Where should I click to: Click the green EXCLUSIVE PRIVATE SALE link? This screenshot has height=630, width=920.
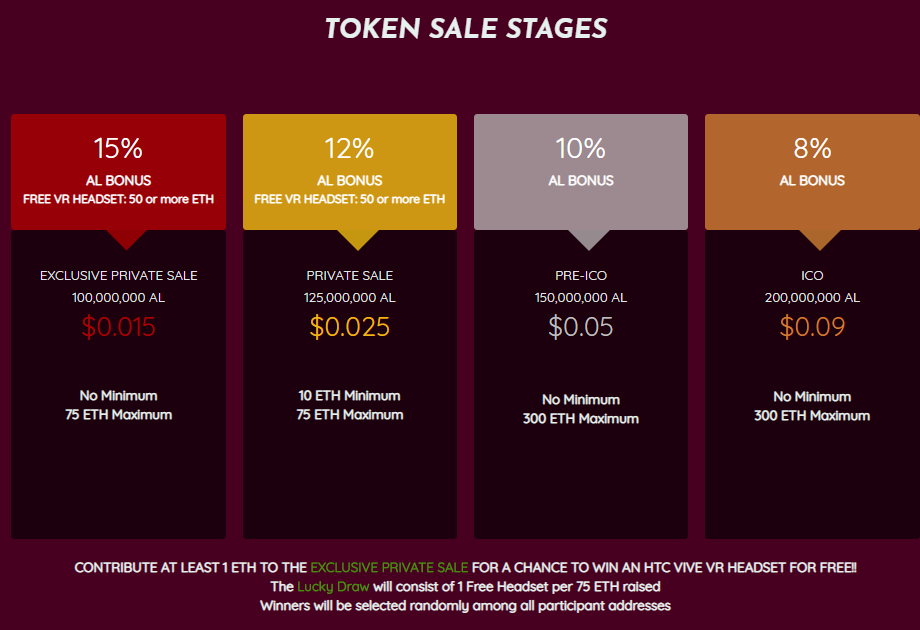pos(389,568)
